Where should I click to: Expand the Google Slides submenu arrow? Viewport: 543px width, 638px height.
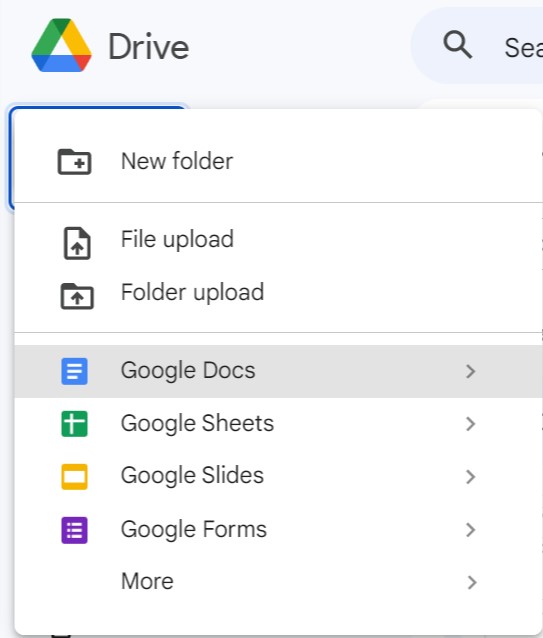pyautogui.click(x=471, y=477)
